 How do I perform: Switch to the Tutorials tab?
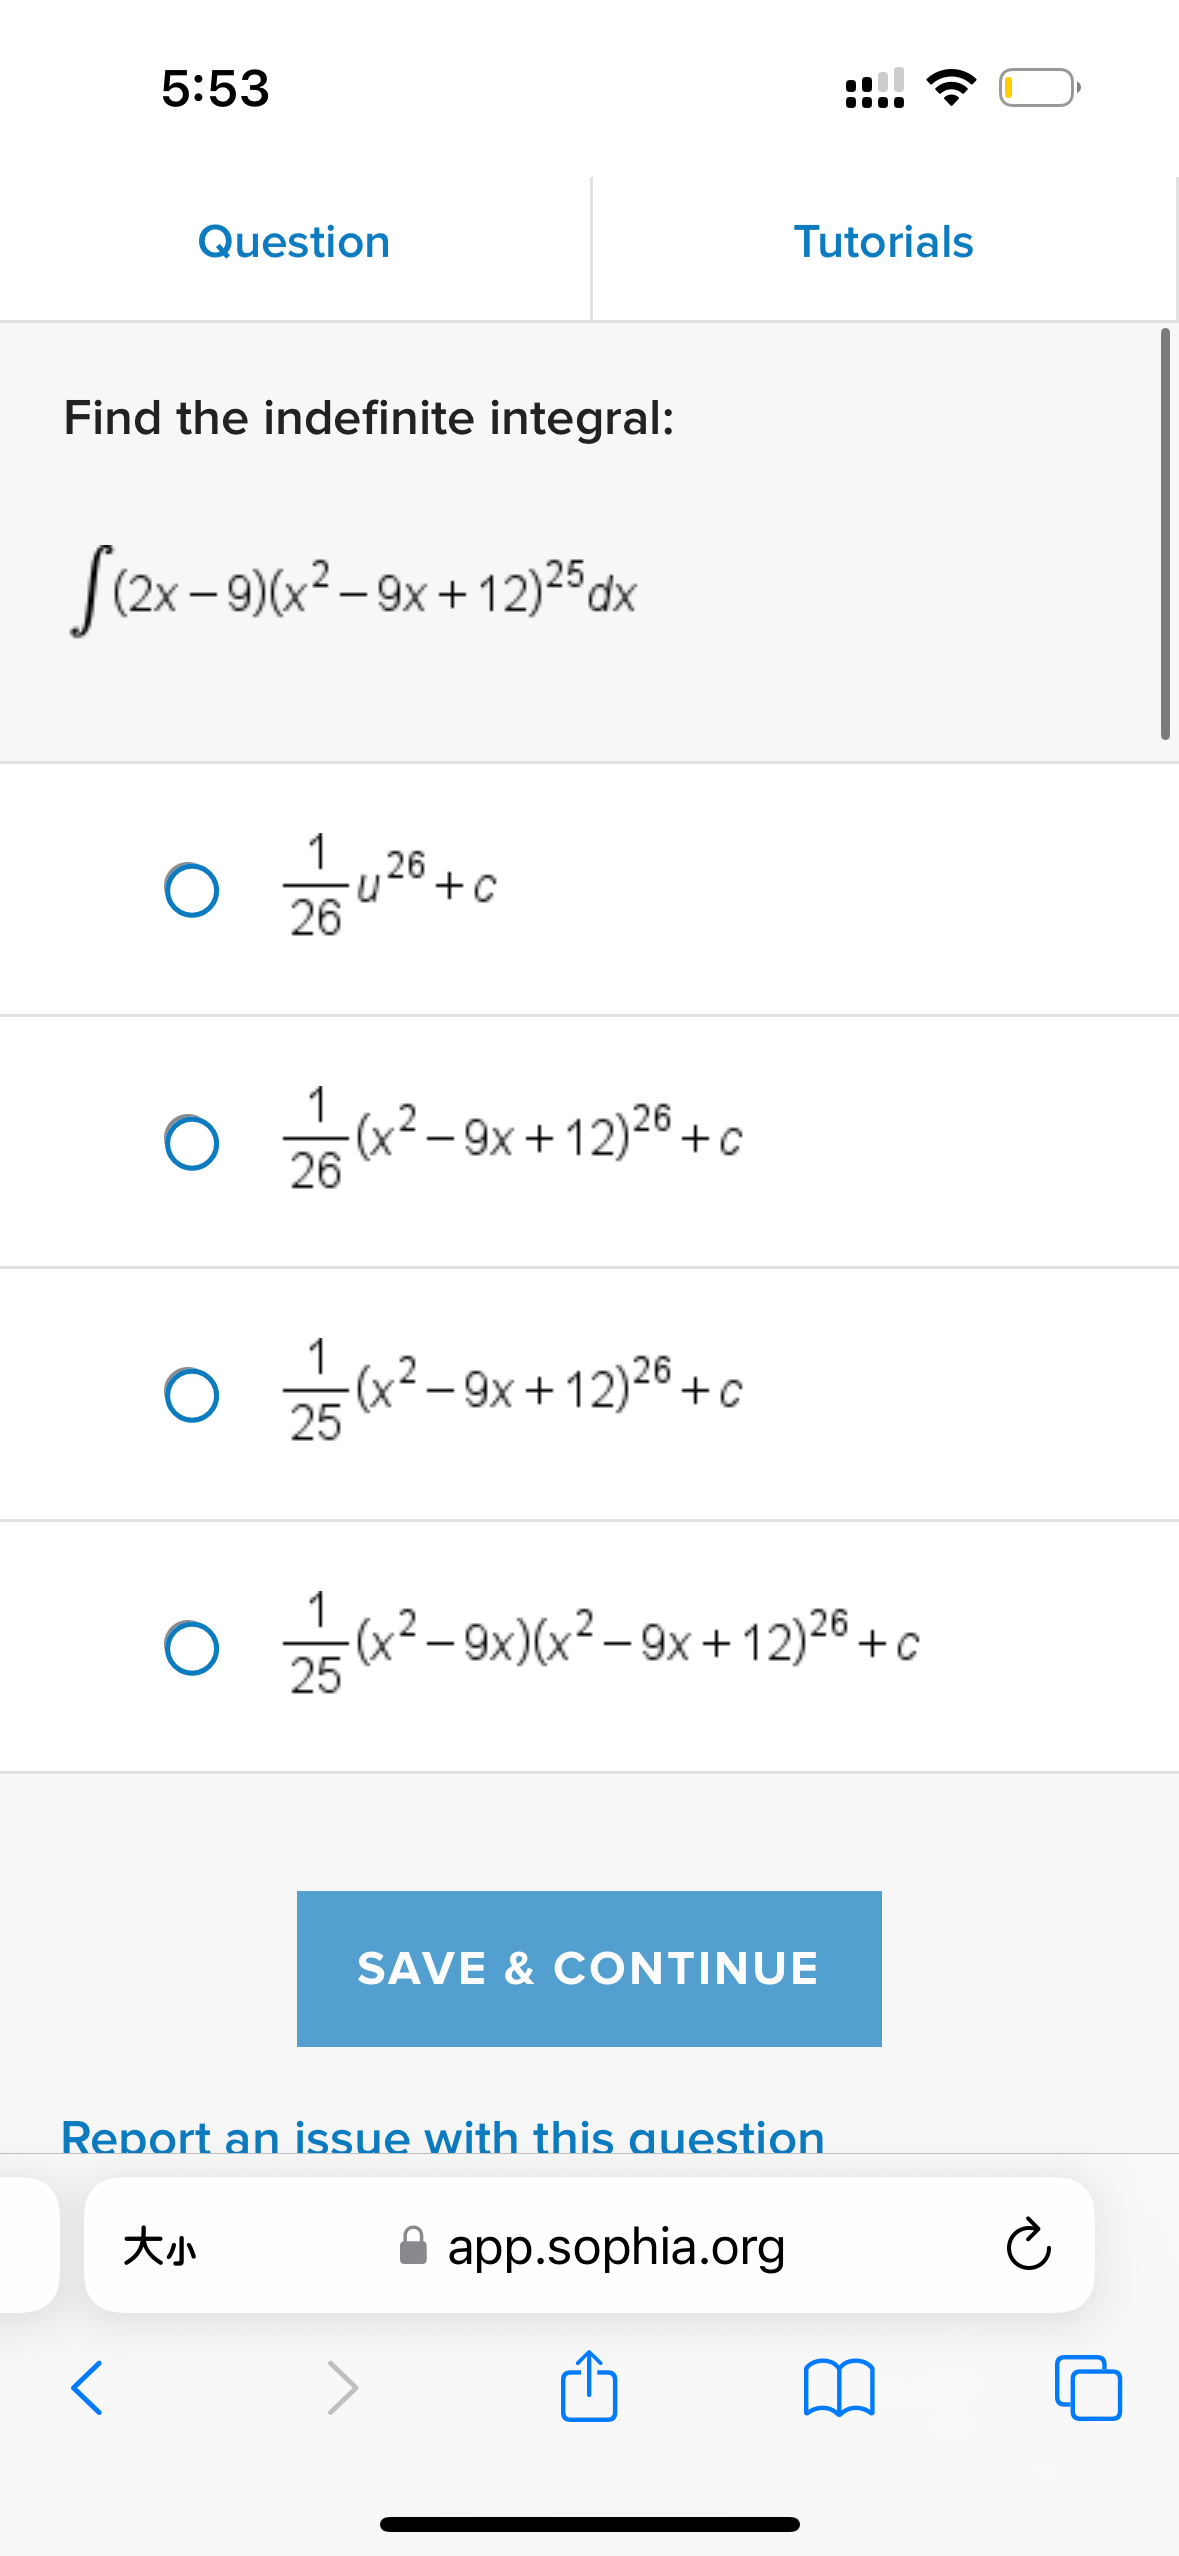[x=884, y=241]
